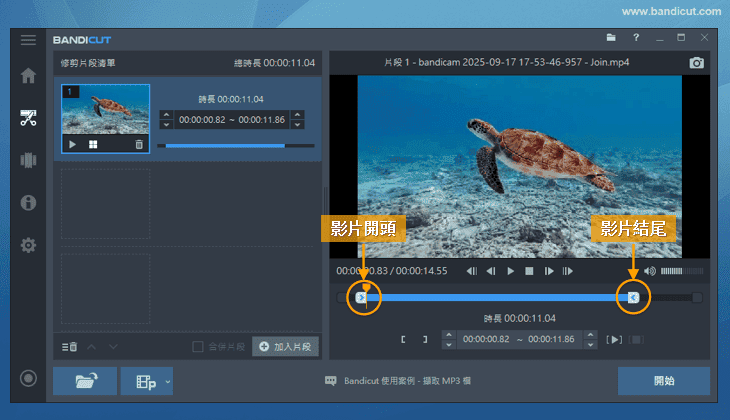Take a snapshot with the camera icon

[x=697, y=63]
